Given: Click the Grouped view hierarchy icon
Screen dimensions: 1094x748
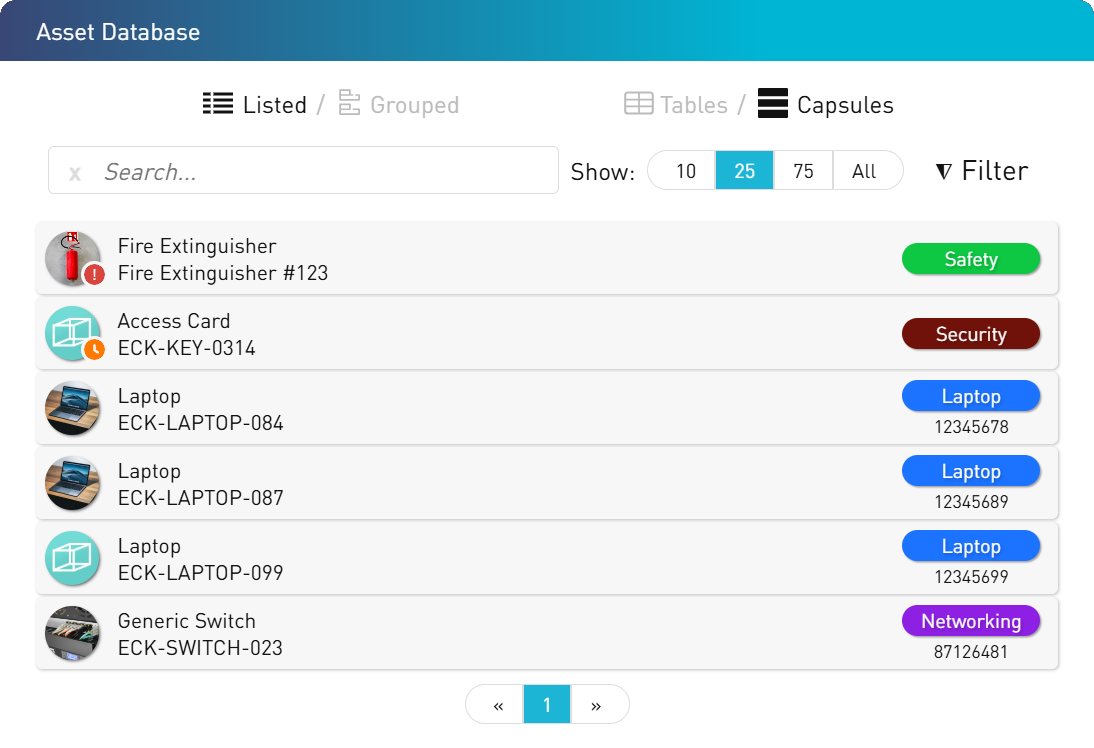Looking at the screenshot, I should (349, 103).
